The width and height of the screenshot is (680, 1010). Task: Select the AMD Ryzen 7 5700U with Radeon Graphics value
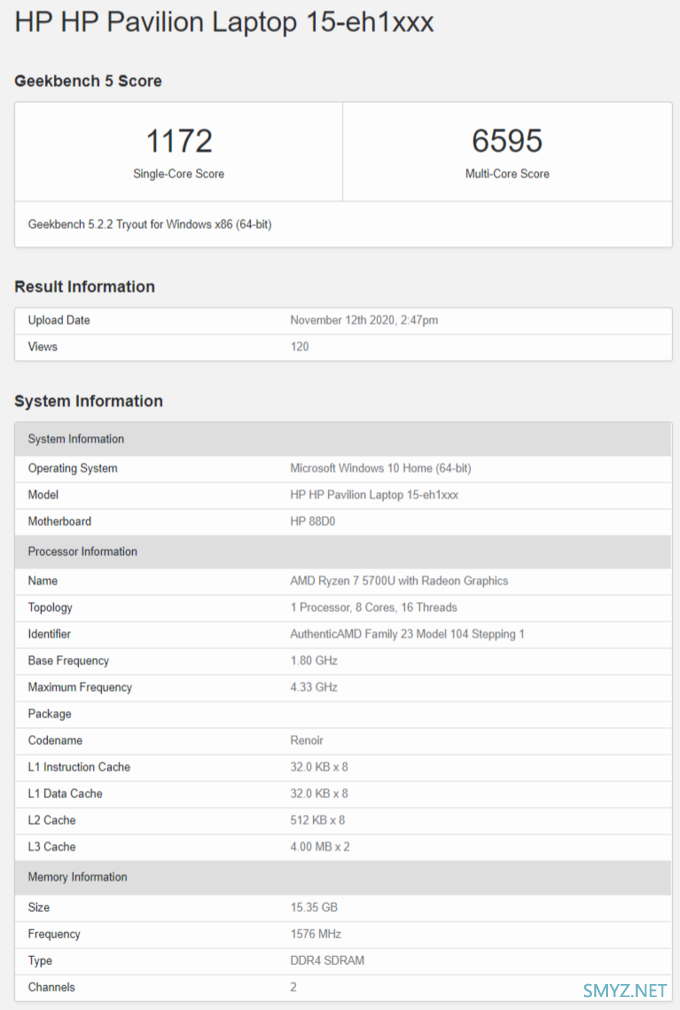coord(399,581)
